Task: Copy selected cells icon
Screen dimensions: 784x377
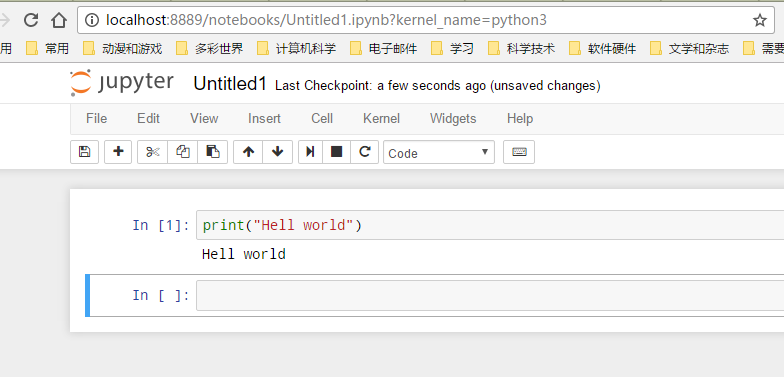Action: [182, 152]
